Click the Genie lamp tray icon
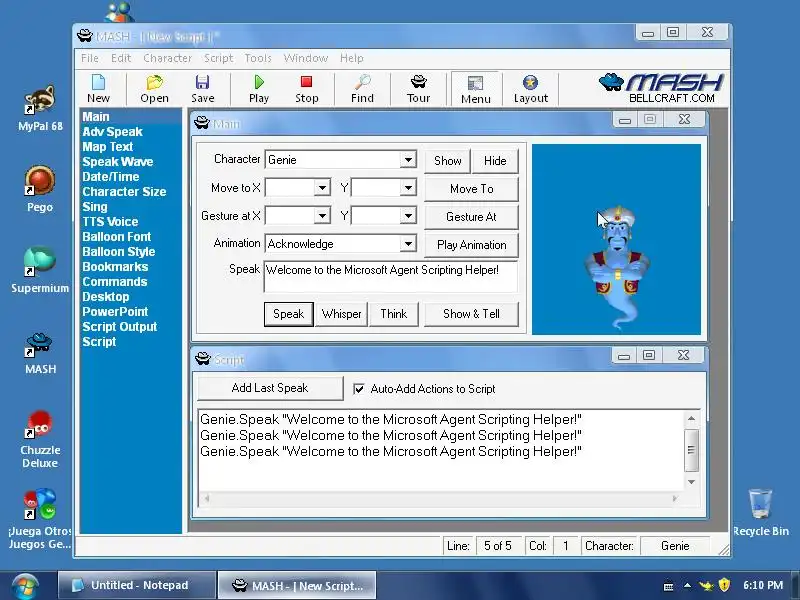 tap(706, 585)
